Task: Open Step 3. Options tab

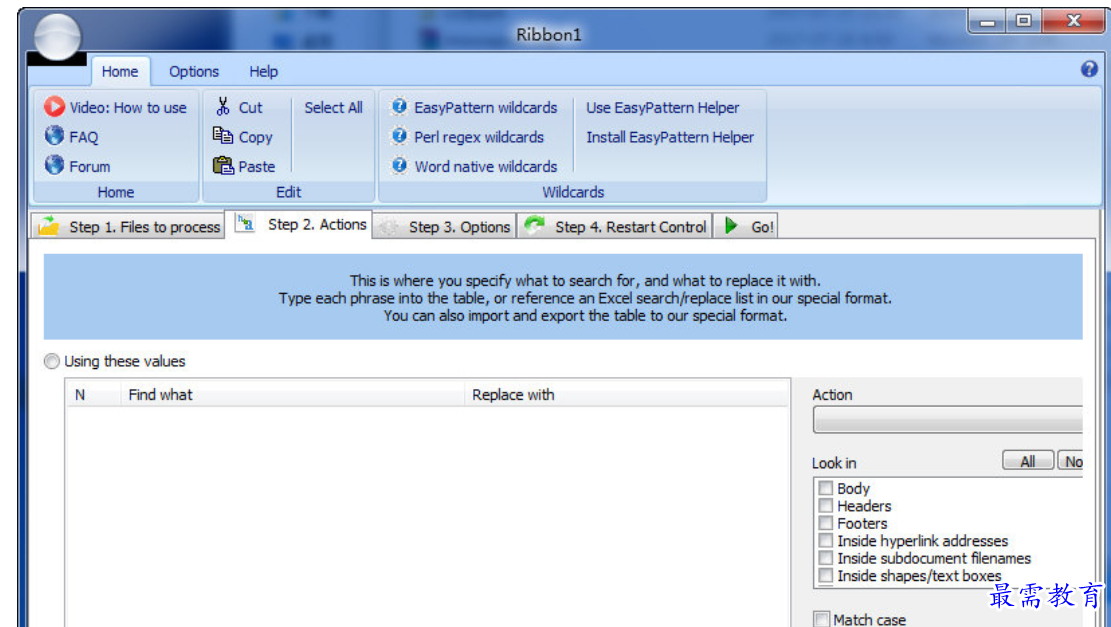Action: [444, 227]
